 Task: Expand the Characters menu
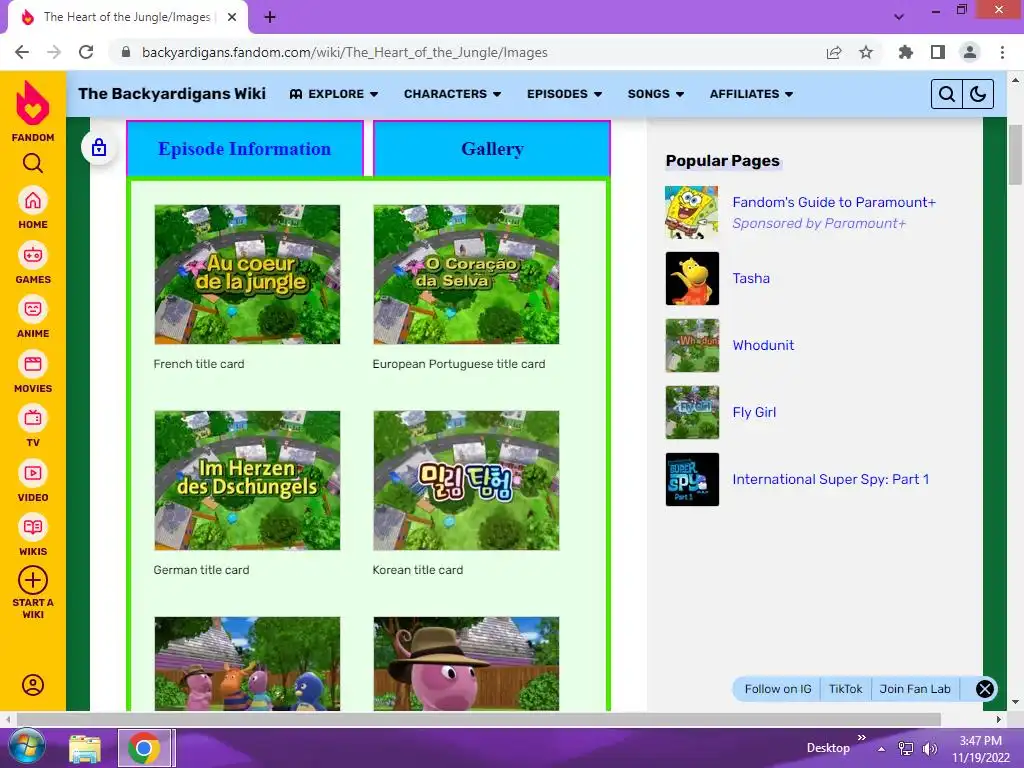pyautogui.click(x=453, y=94)
